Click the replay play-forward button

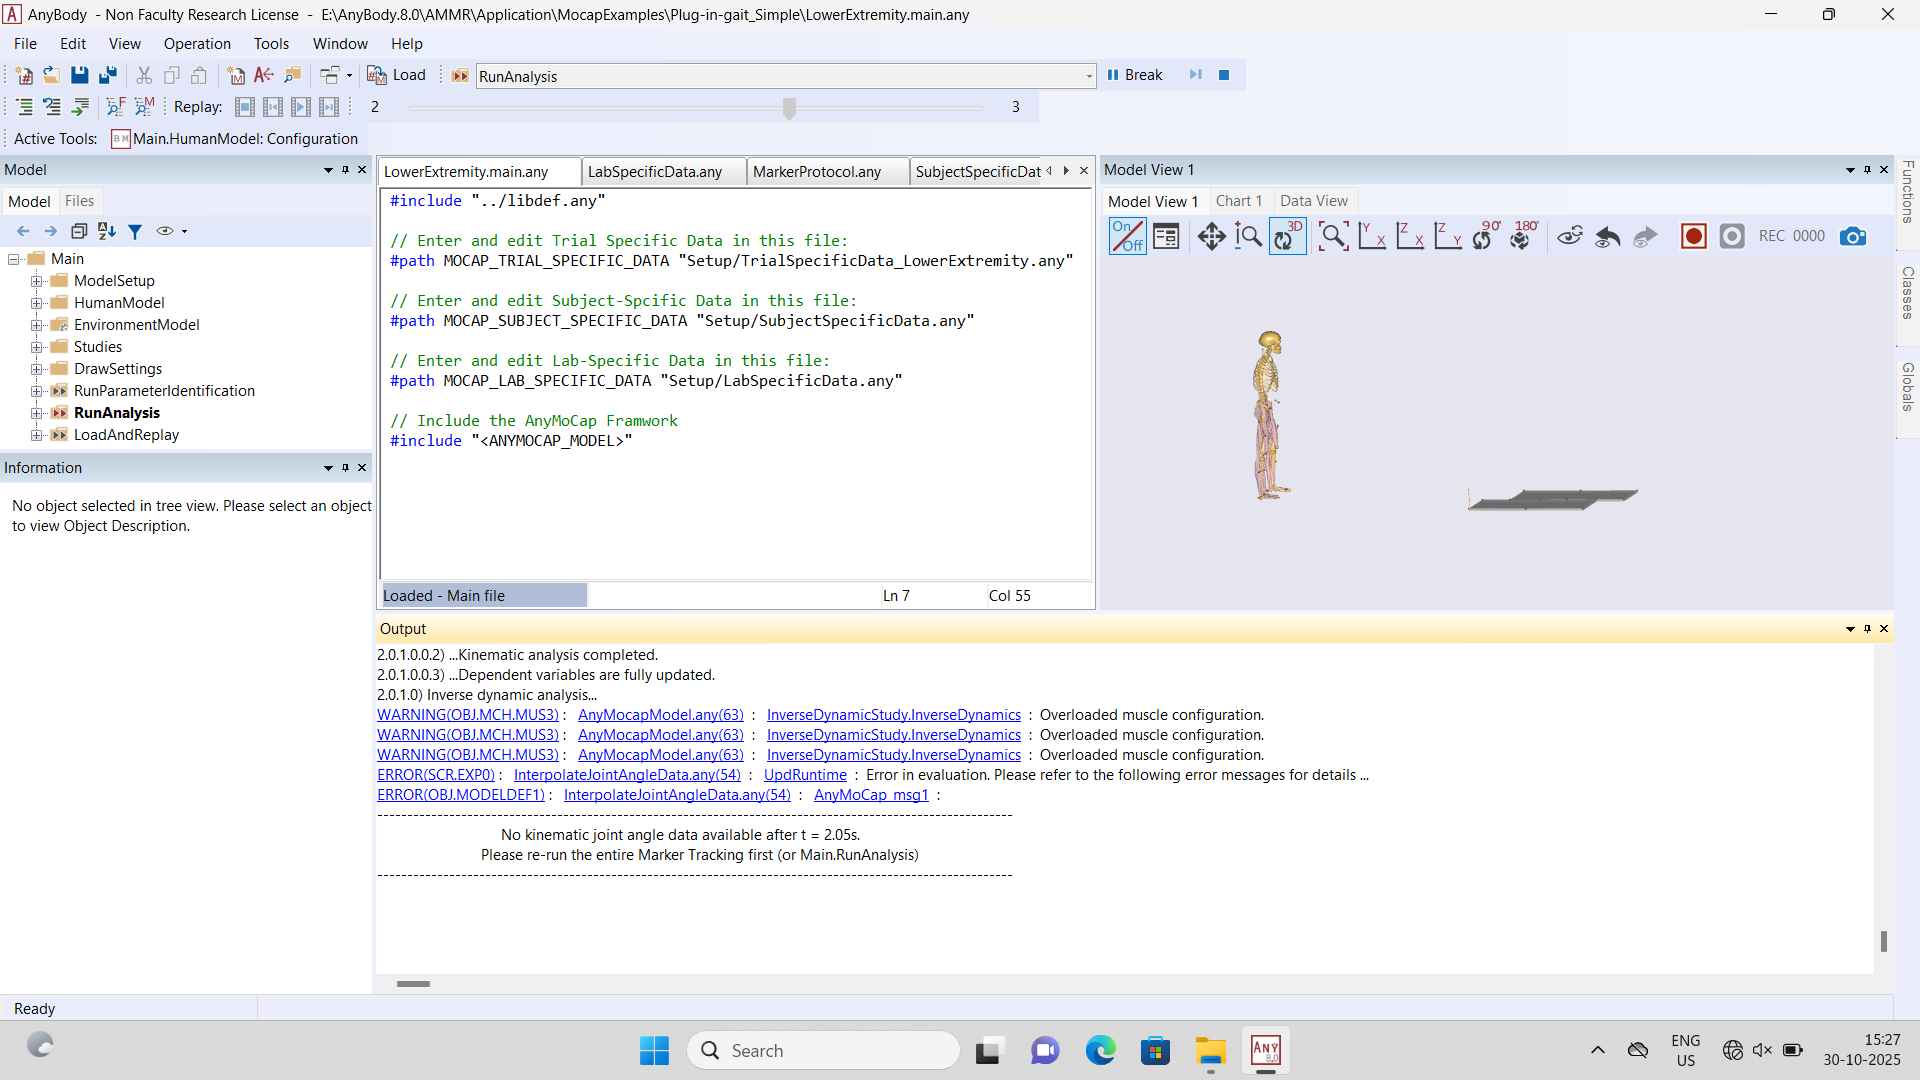301,107
